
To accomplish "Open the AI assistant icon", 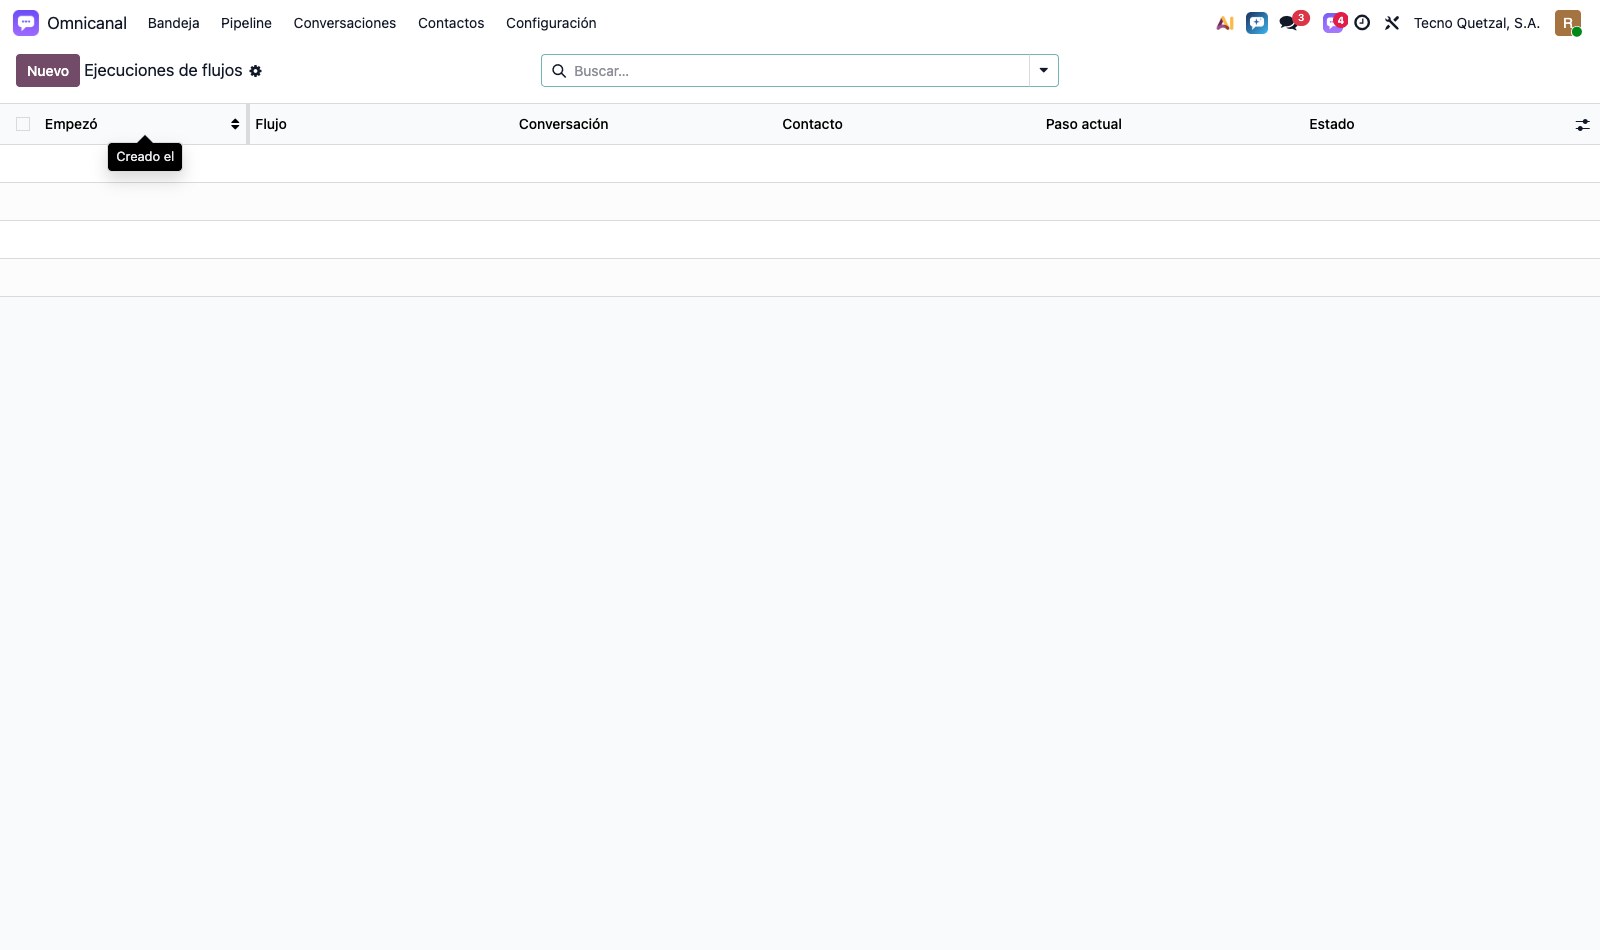I will coord(1225,23).
